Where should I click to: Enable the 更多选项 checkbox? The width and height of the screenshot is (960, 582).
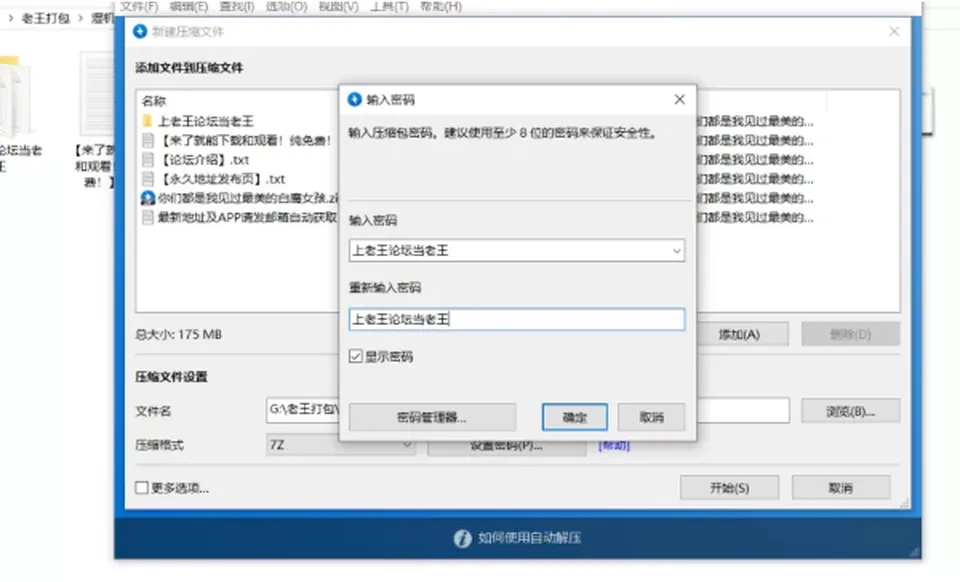tap(141, 488)
